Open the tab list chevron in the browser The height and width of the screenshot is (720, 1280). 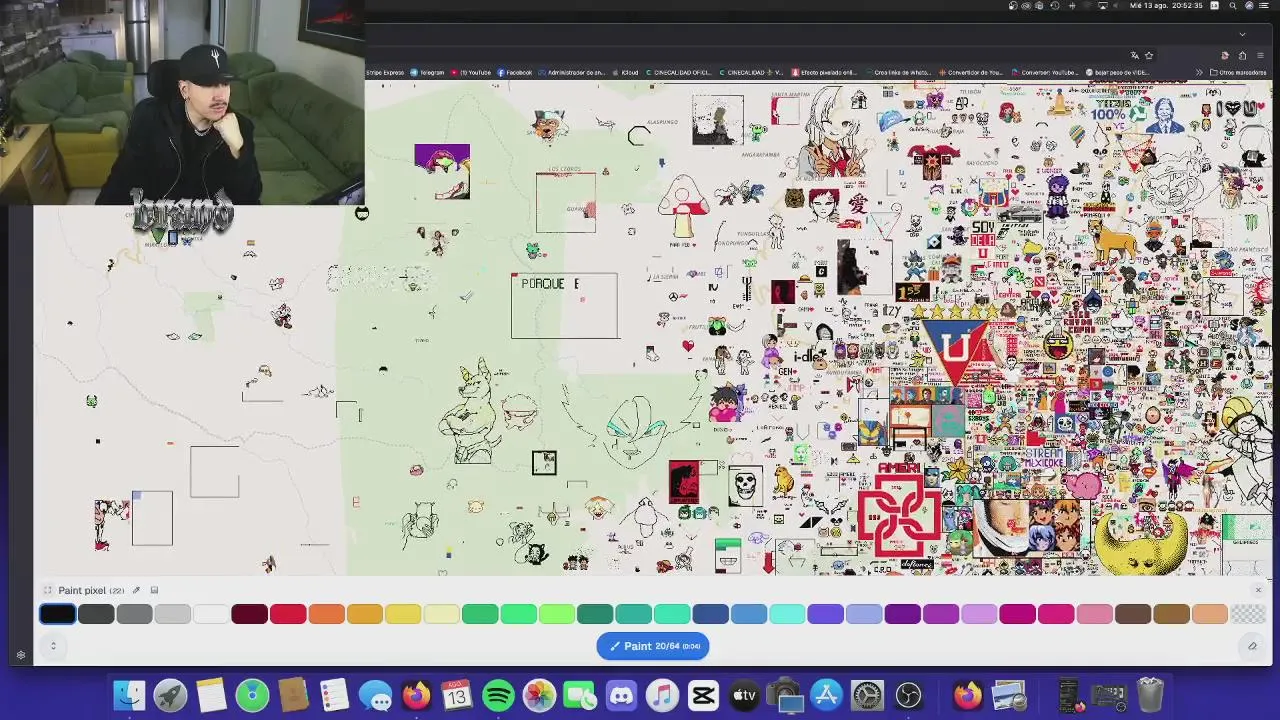[x=1242, y=34]
